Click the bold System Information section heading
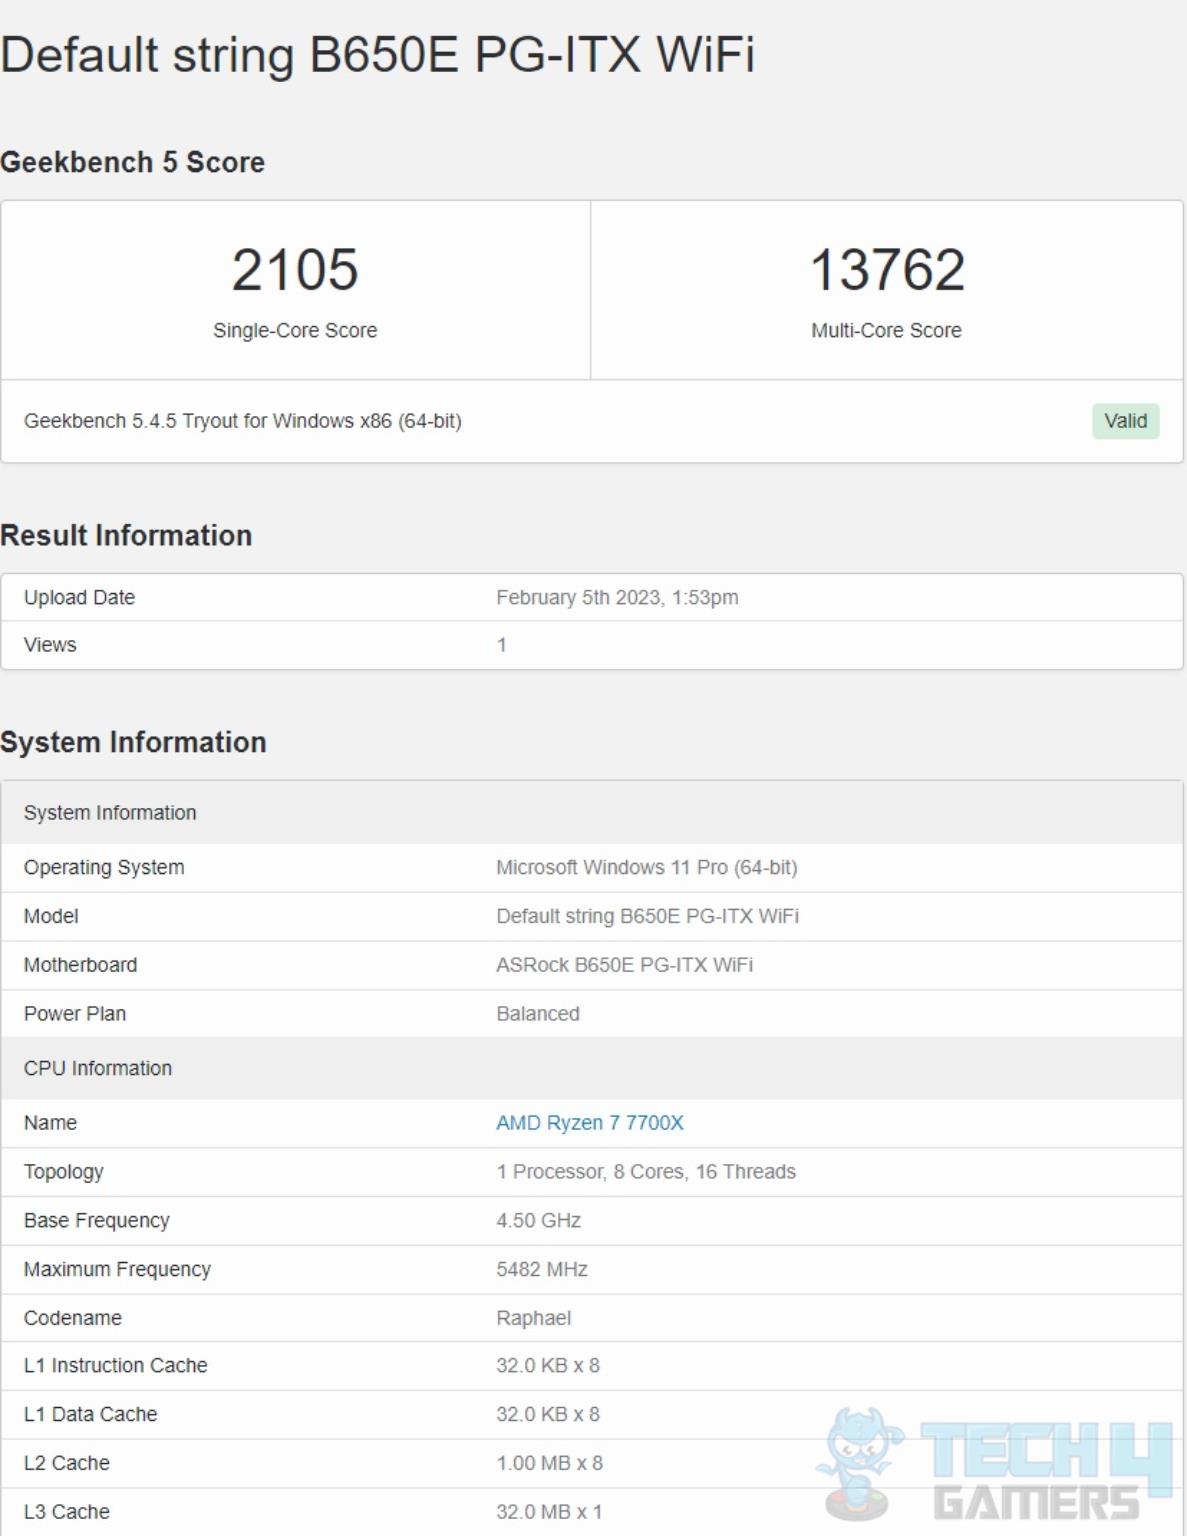Image resolution: width=1187 pixels, height=1536 pixels. pyautogui.click(x=133, y=742)
